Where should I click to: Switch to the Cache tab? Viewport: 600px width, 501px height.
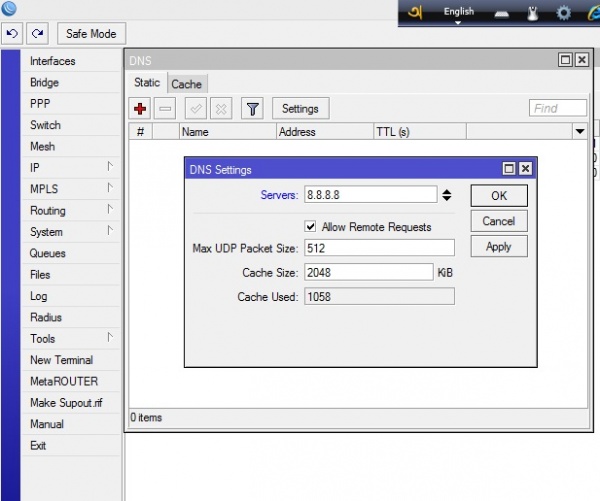pyautogui.click(x=187, y=84)
